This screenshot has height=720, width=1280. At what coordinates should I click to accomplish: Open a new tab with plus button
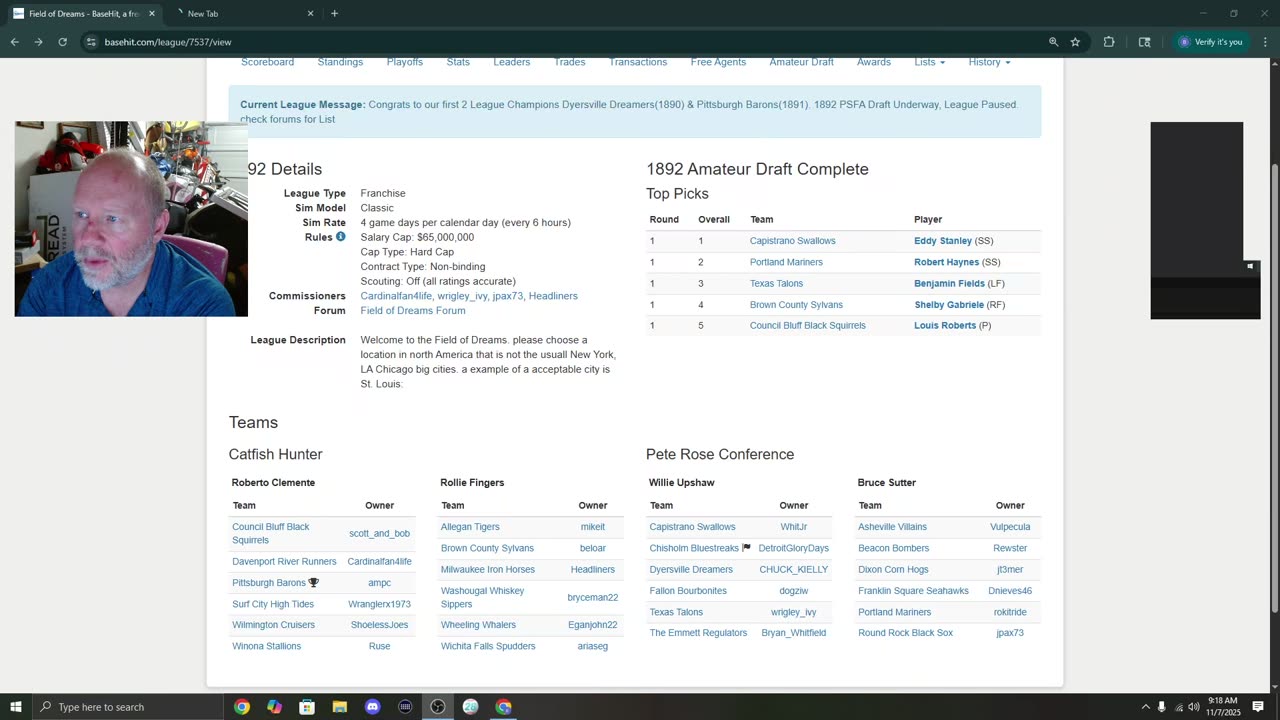point(334,13)
